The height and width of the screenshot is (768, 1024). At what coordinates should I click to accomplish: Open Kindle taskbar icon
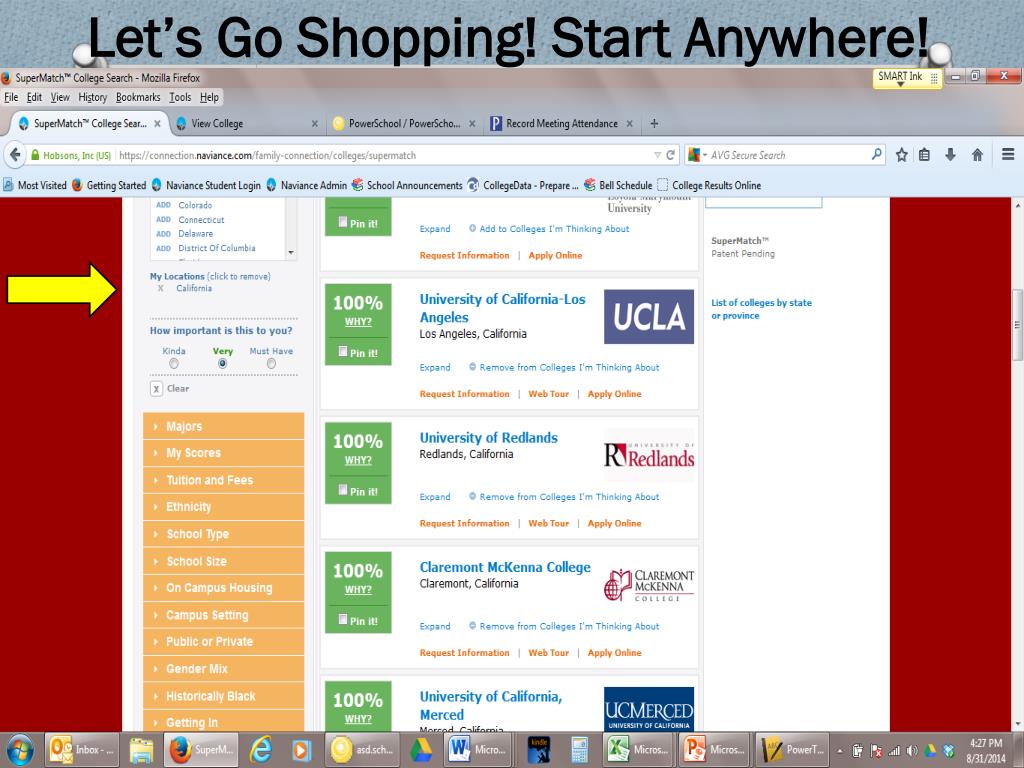(x=539, y=750)
